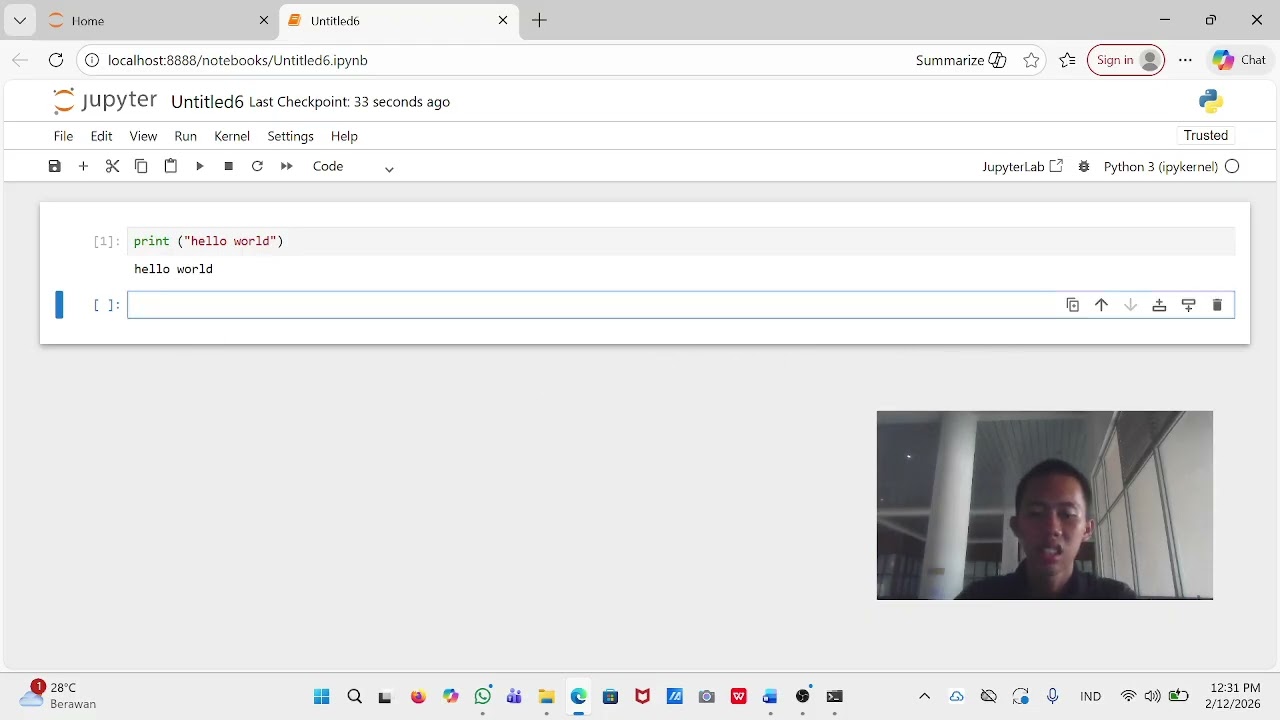Duplicate the active cell icon

coord(1072,305)
